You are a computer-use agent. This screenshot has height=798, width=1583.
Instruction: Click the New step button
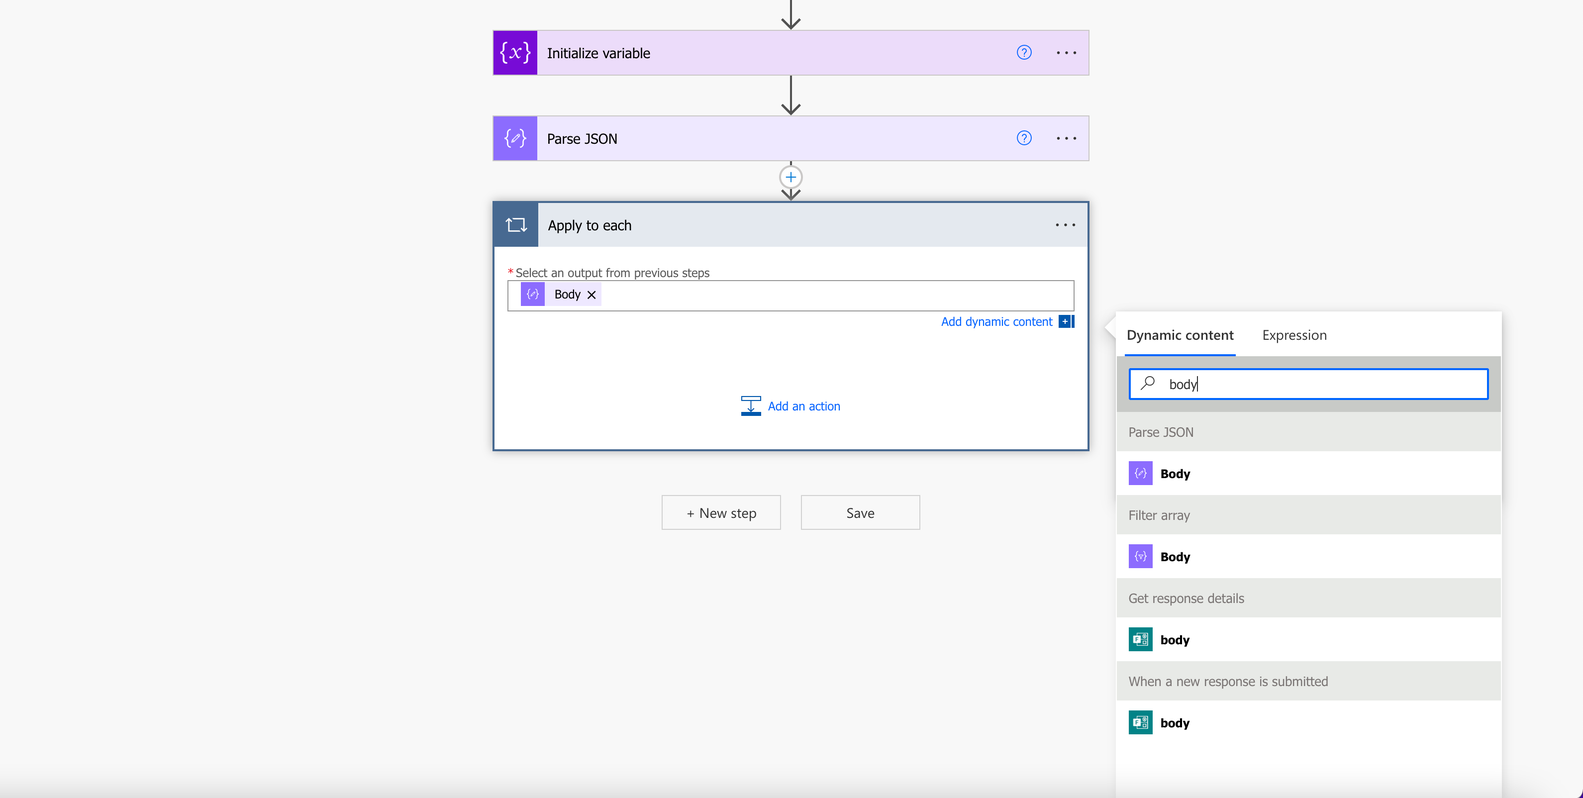pyautogui.click(x=721, y=513)
